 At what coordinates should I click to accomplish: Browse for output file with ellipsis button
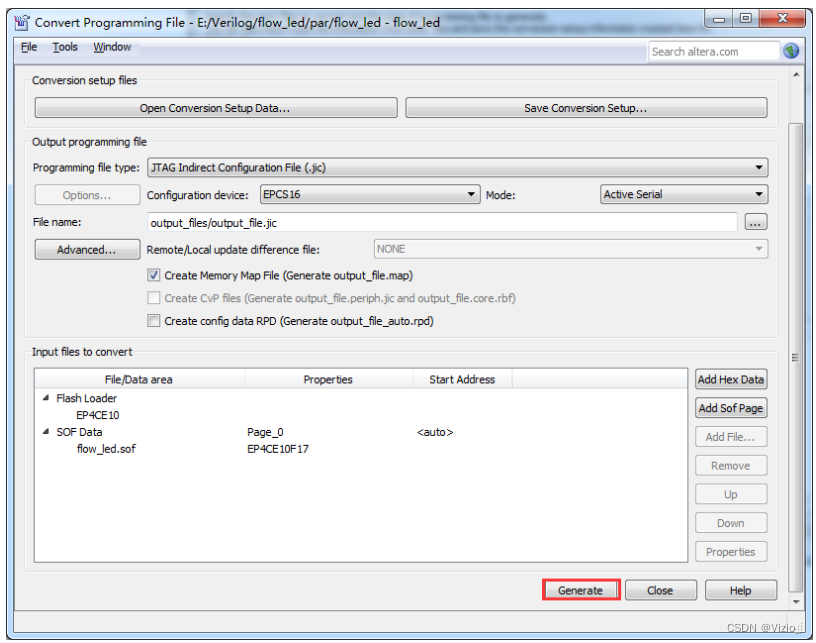[x=756, y=222]
